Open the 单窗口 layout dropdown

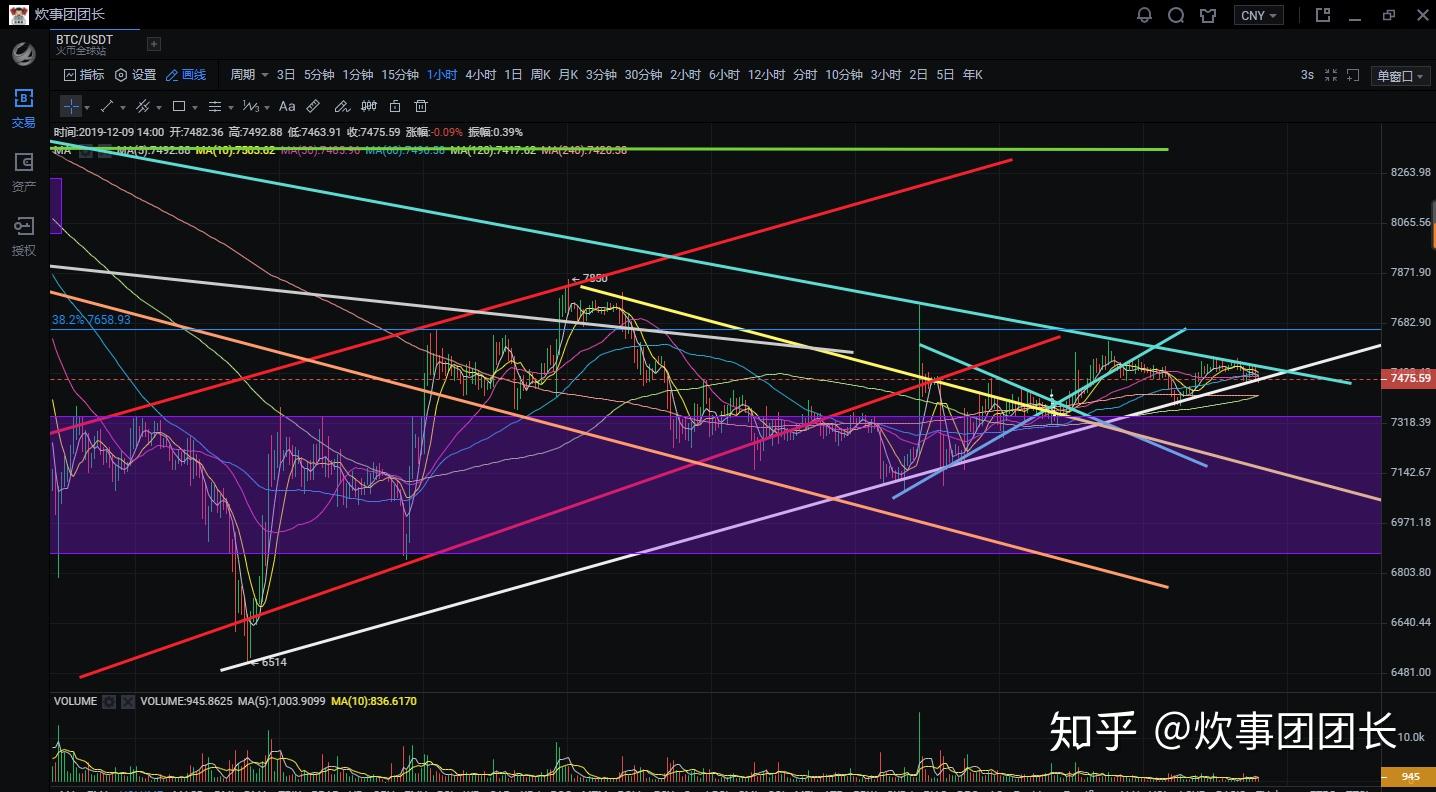(x=1400, y=76)
